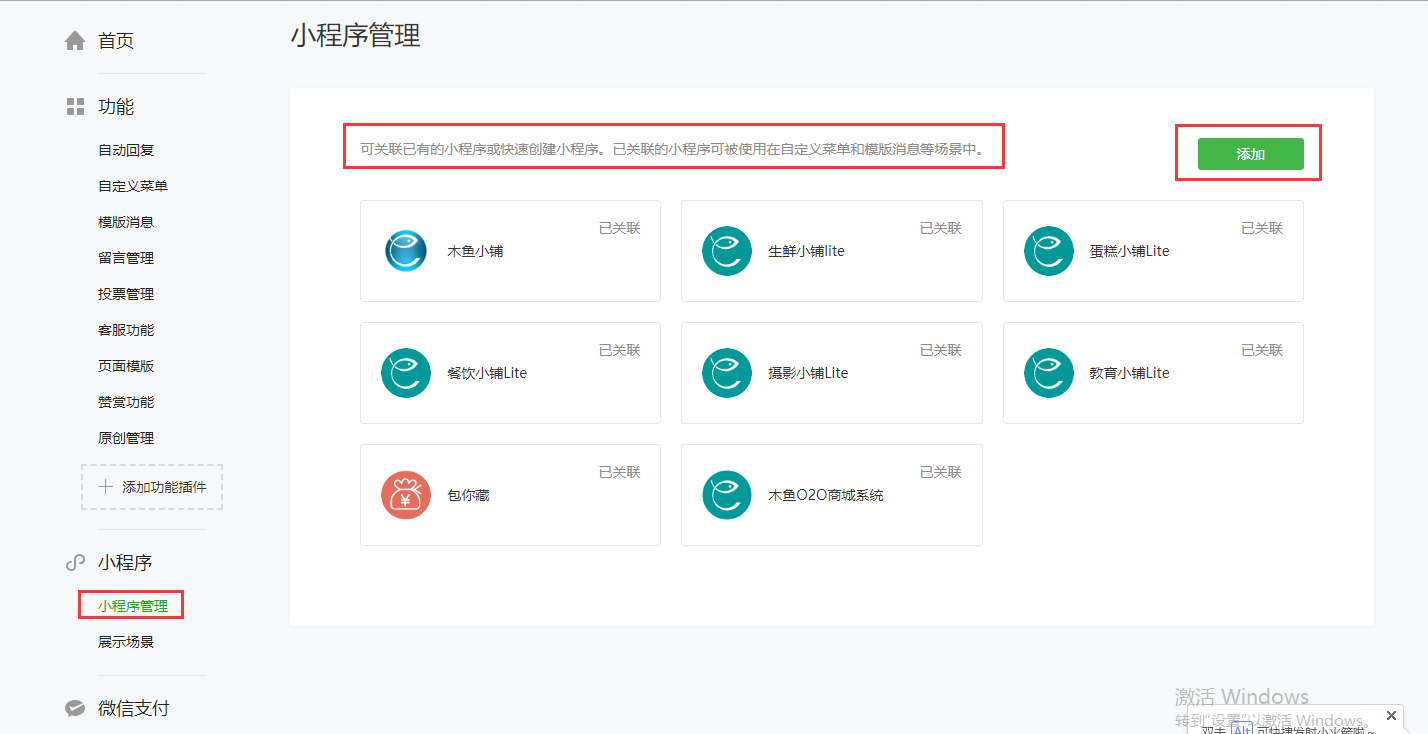
Task: Click the 摄影小铺Lite logo icon
Action: (x=727, y=373)
